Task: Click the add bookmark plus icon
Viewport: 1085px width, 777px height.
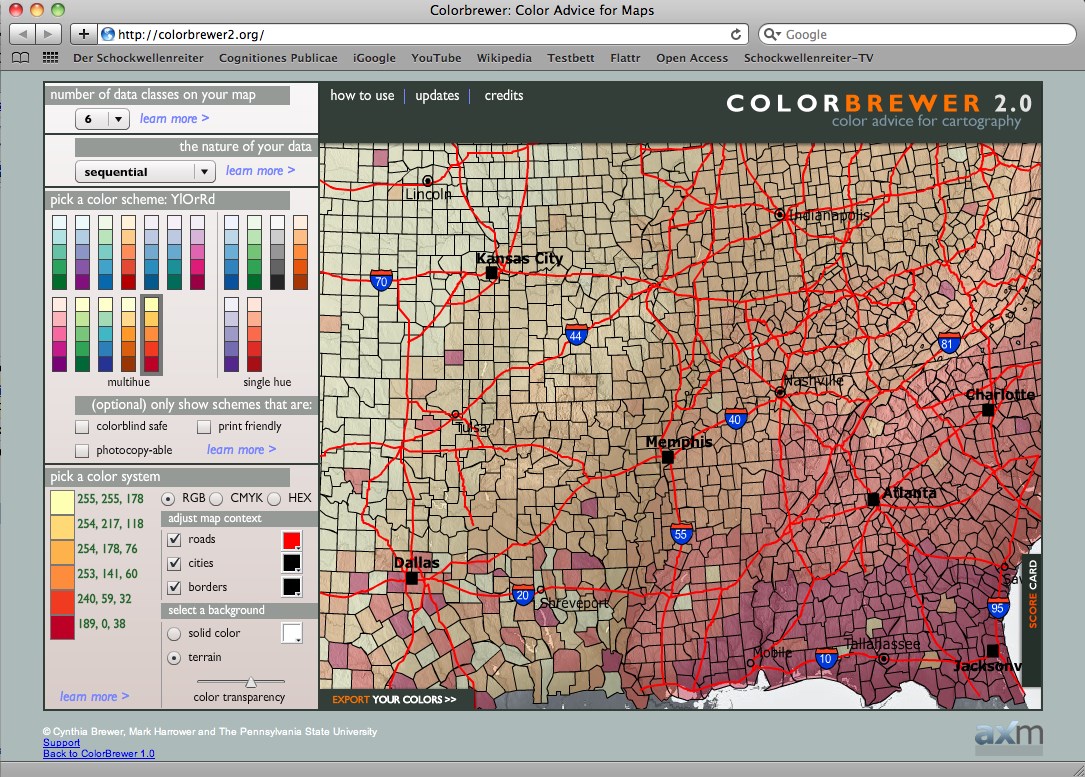Action: tap(84, 34)
